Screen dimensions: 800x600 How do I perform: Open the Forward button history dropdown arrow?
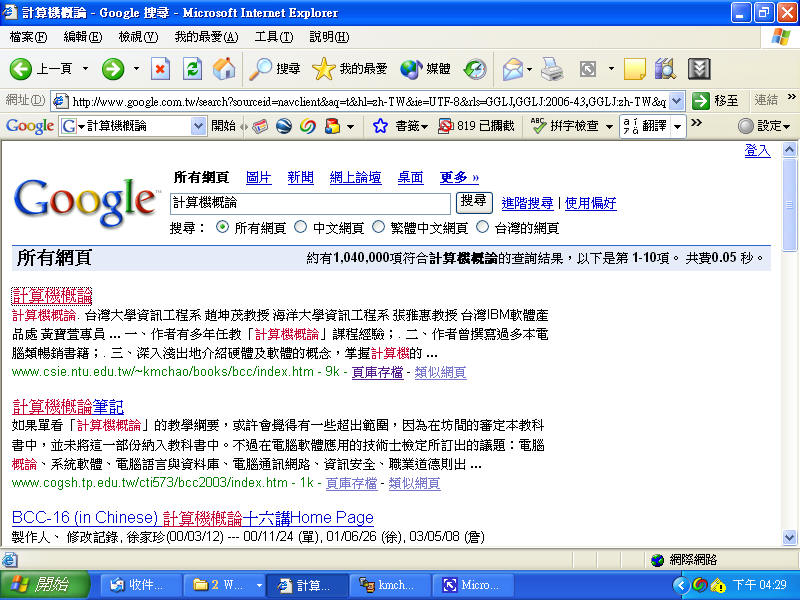tap(136, 69)
